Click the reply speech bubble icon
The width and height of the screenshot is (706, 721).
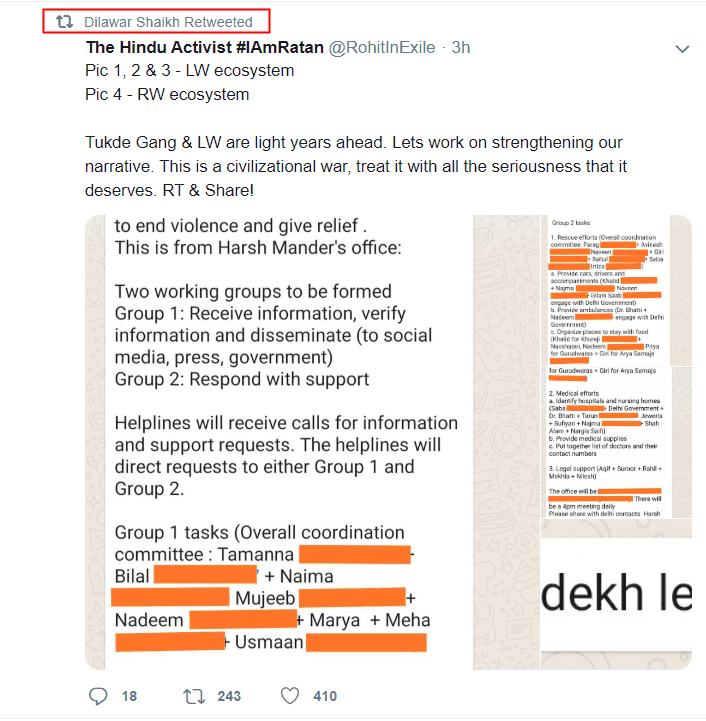pos(98,696)
